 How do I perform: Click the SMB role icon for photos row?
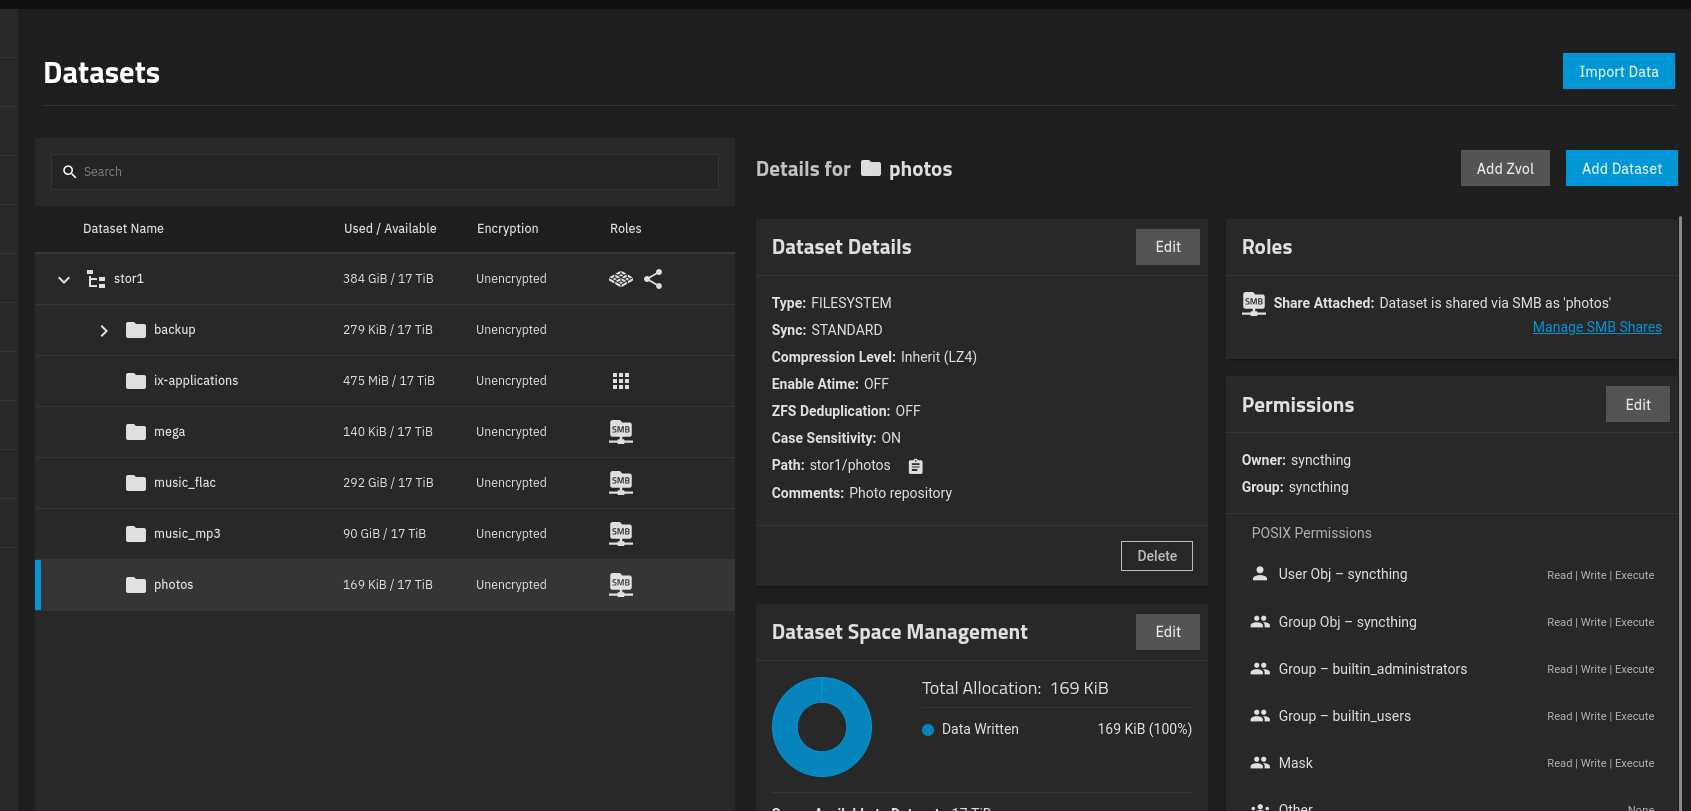click(621, 585)
